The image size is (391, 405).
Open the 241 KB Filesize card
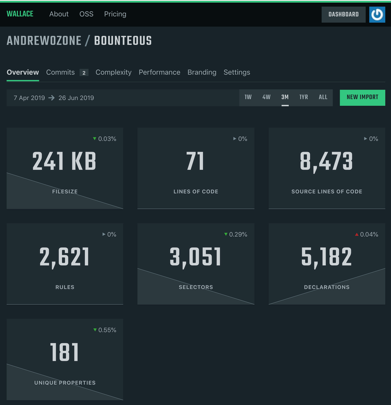click(x=65, y=168)
